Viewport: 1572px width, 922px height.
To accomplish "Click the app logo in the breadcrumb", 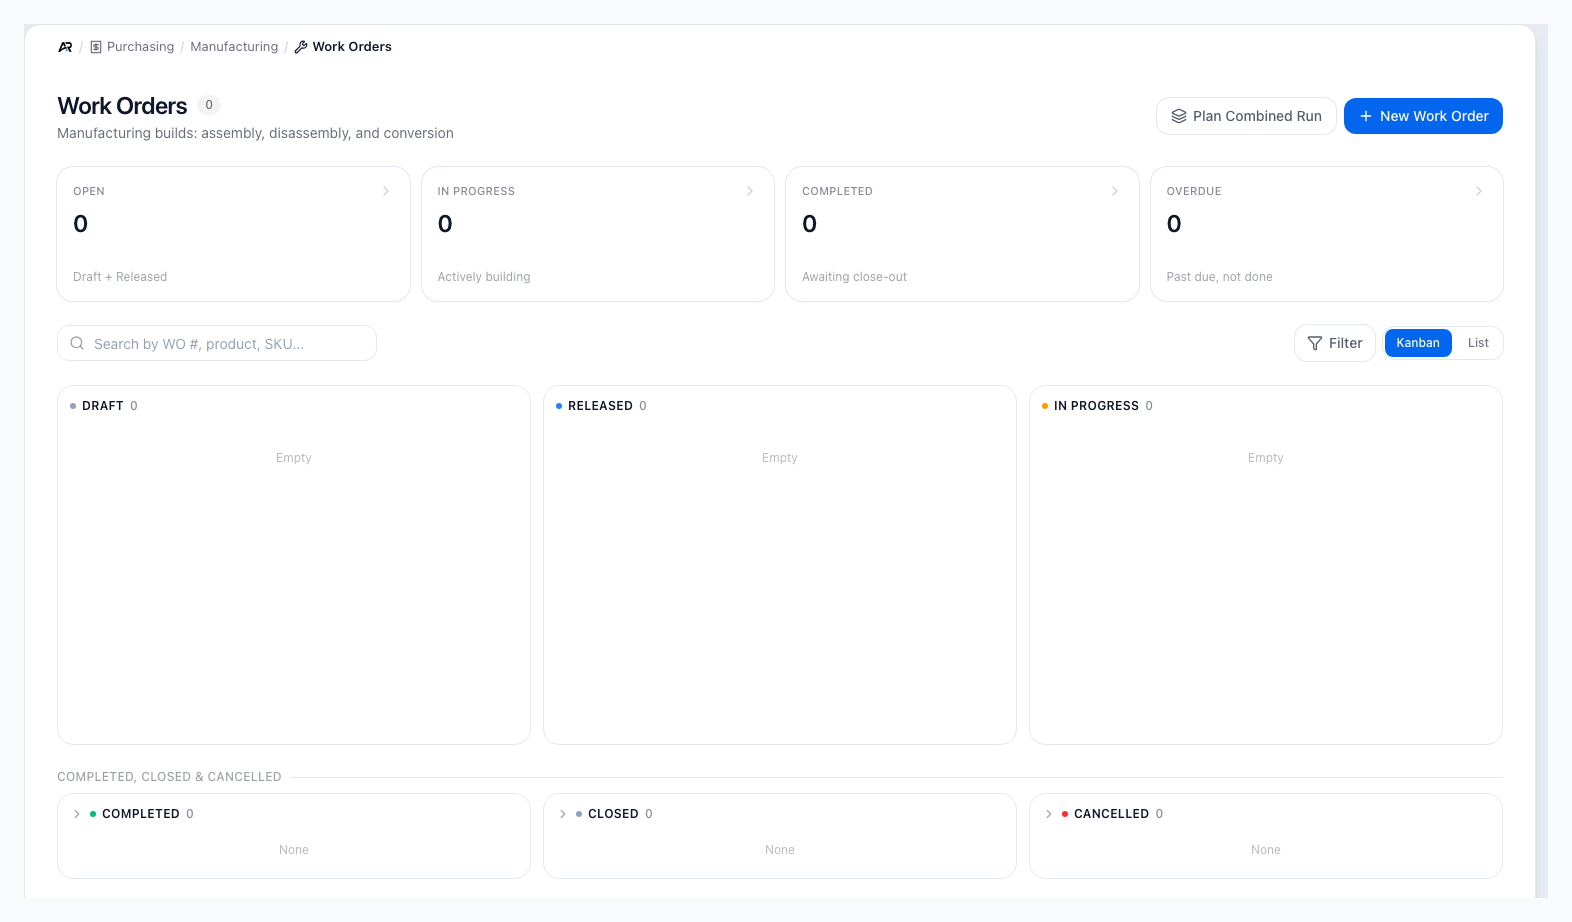I will [x=65, y=47].
